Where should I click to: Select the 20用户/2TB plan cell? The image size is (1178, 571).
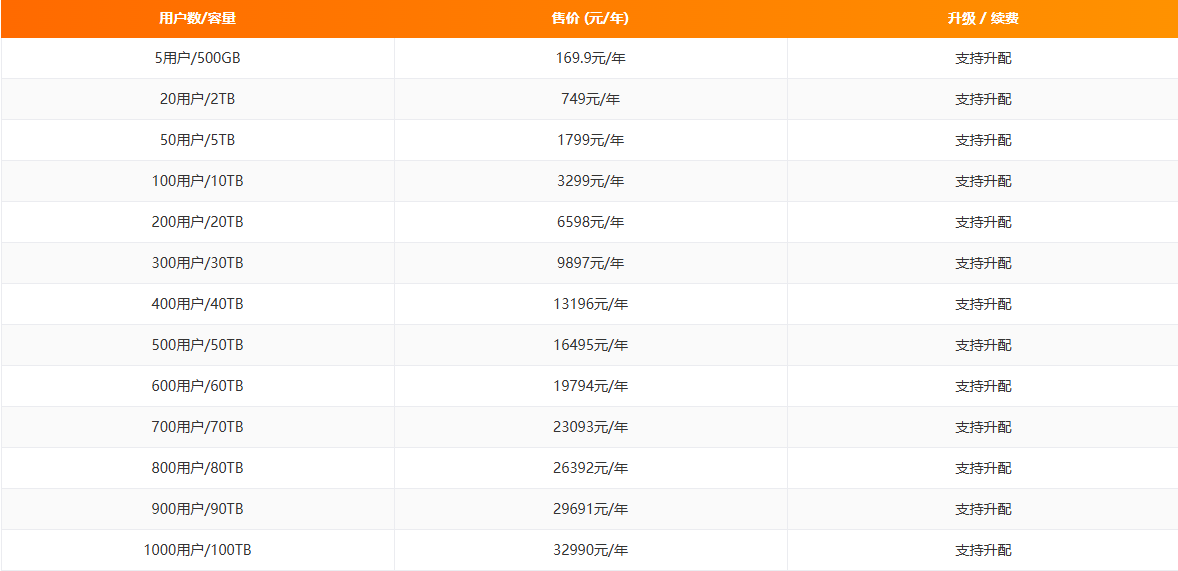pyautogui.click(x=197, y=99)
